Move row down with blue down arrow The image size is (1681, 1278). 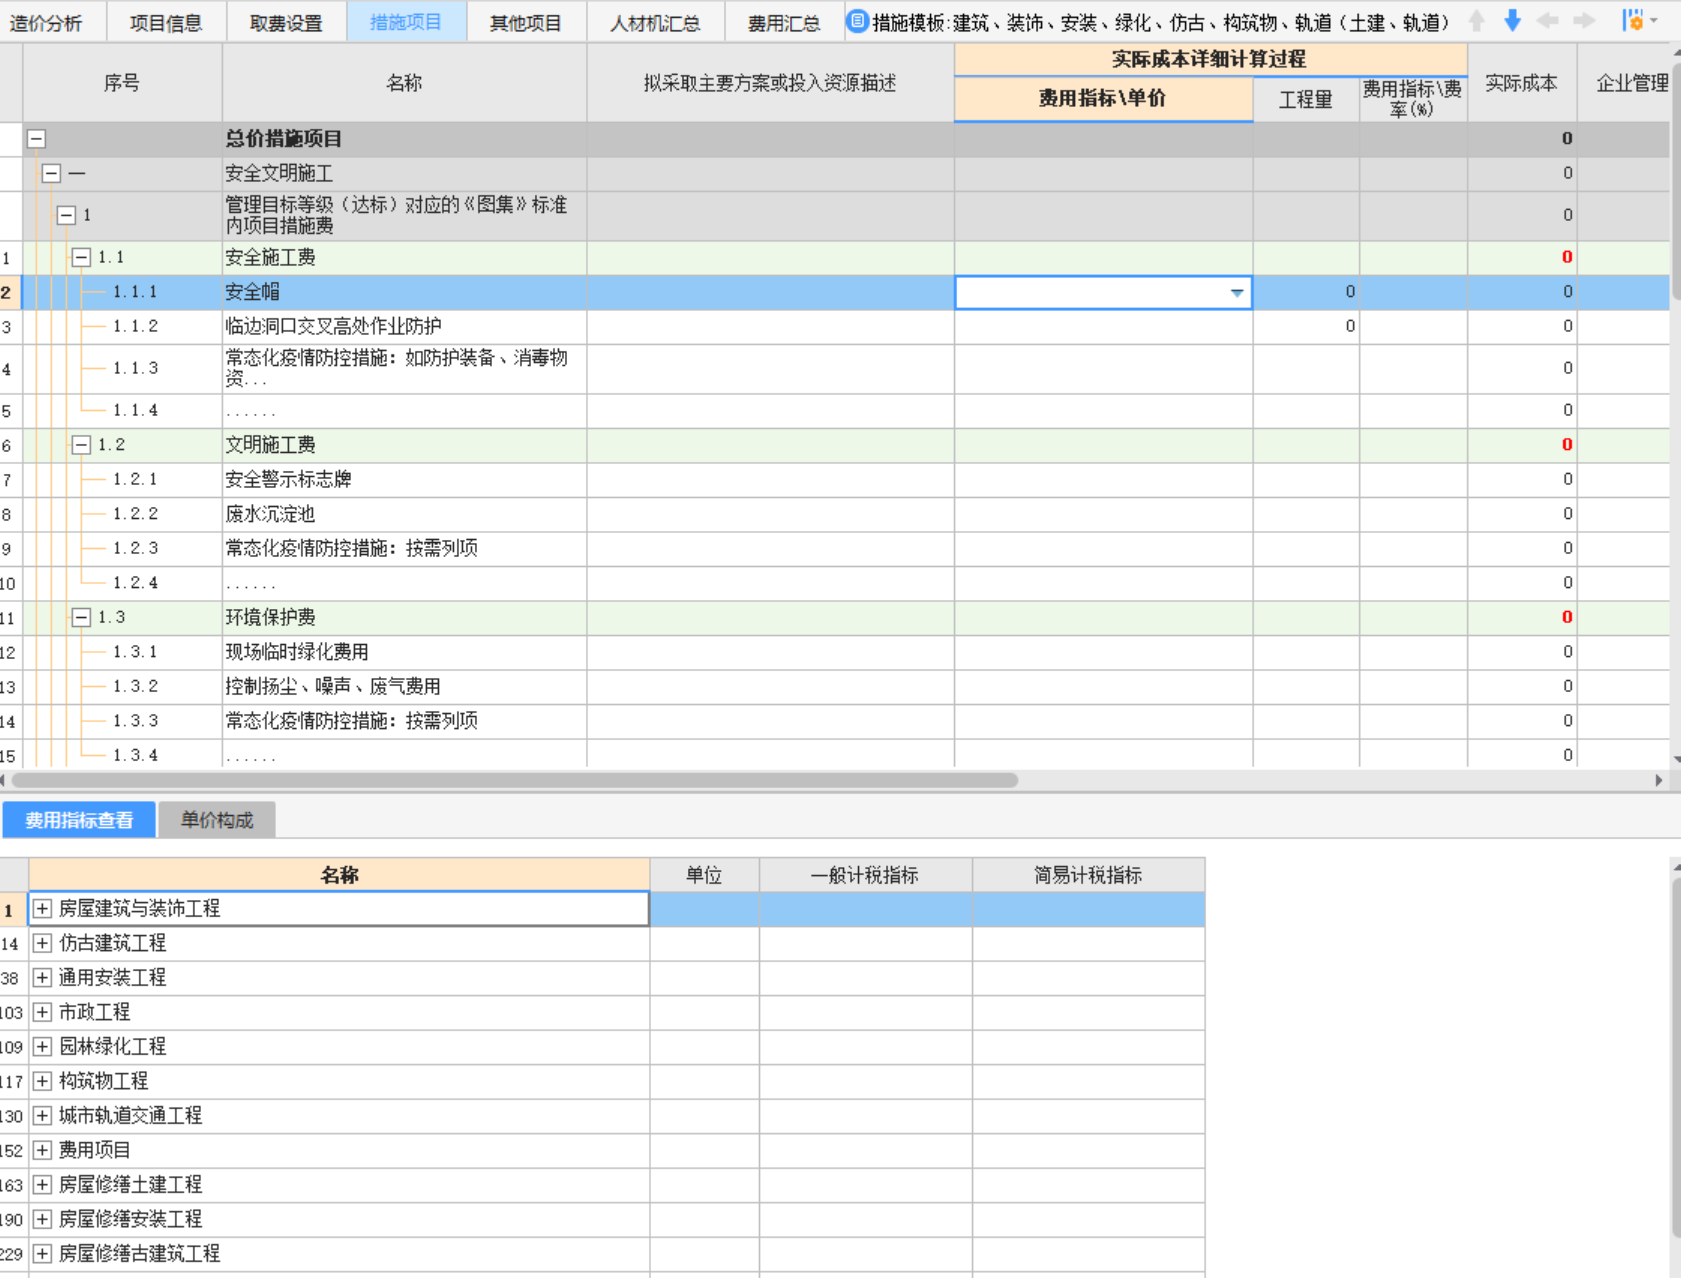click(1513, 21)
